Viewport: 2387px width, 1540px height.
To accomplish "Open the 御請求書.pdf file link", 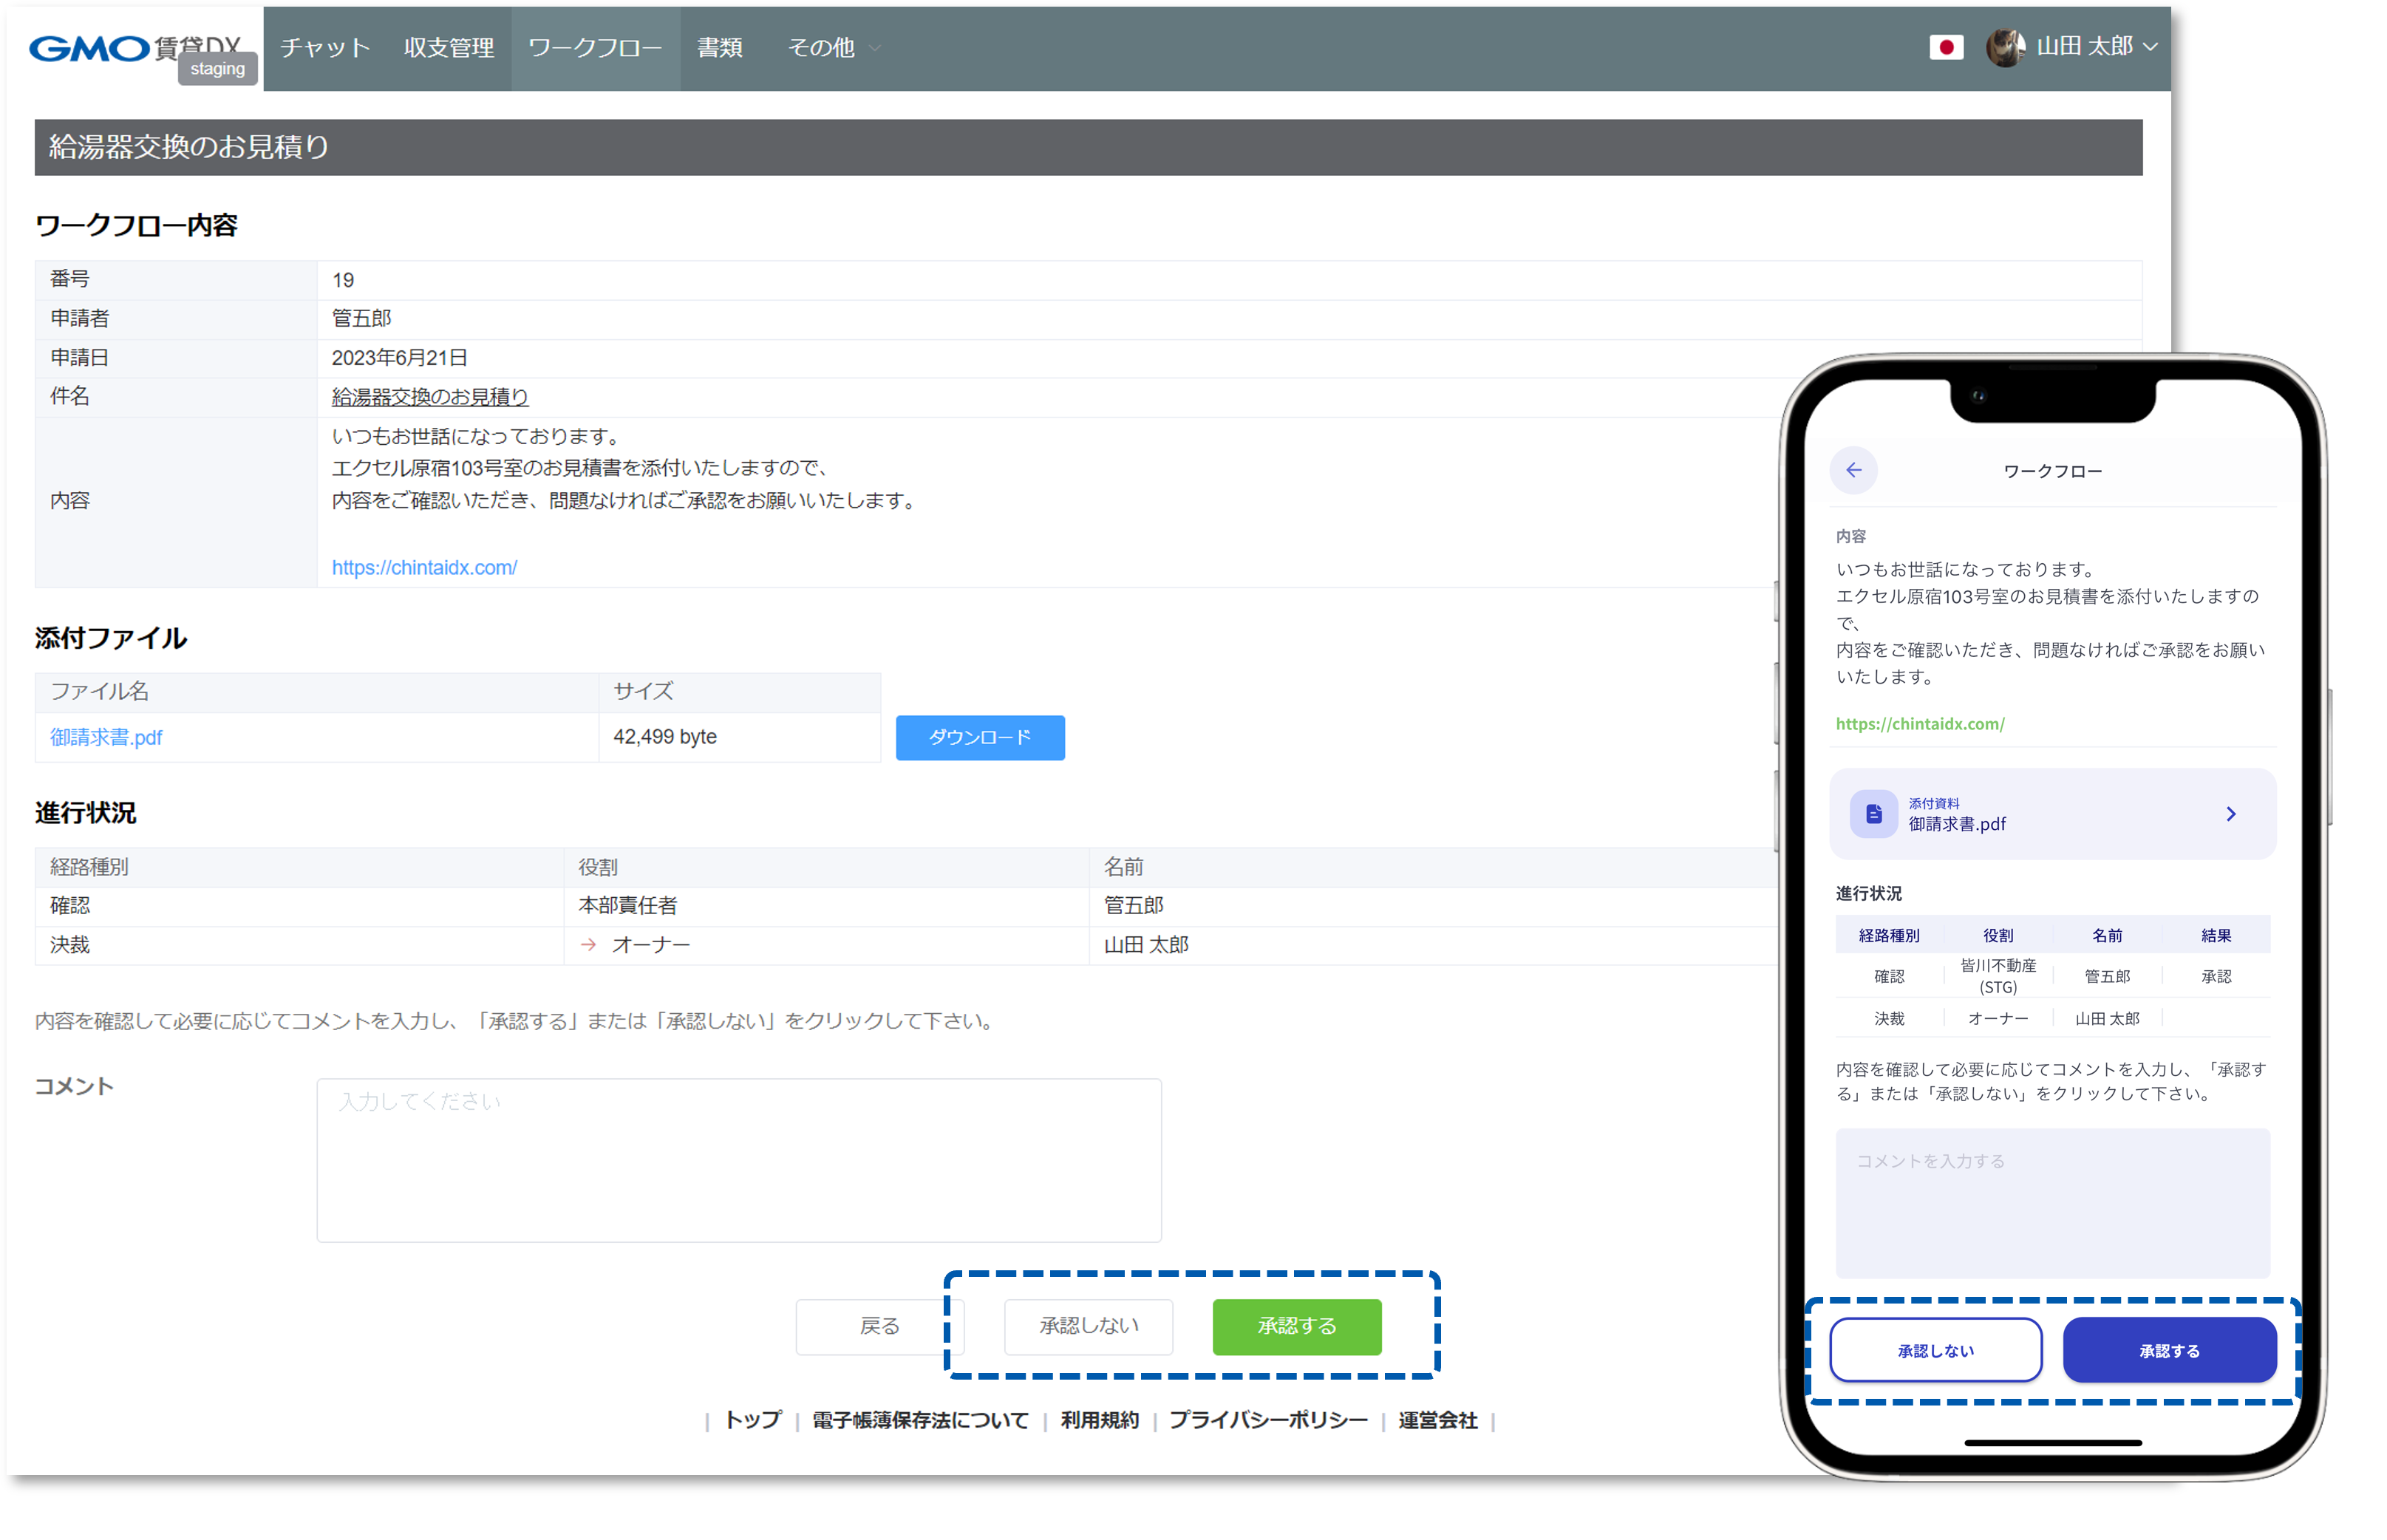I will (106, 738).
